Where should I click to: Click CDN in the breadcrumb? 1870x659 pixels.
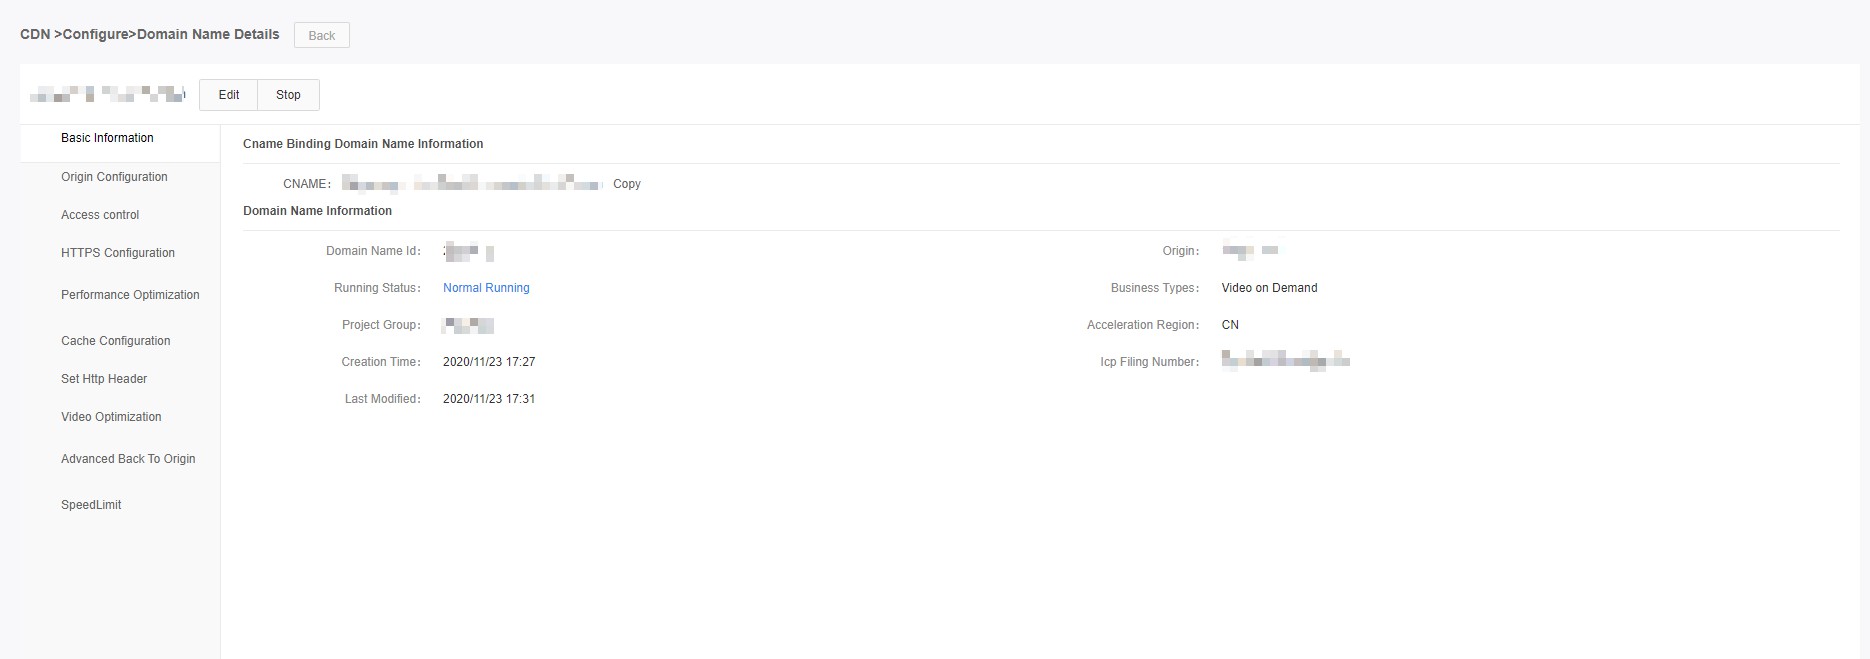[x=35, y=34]
